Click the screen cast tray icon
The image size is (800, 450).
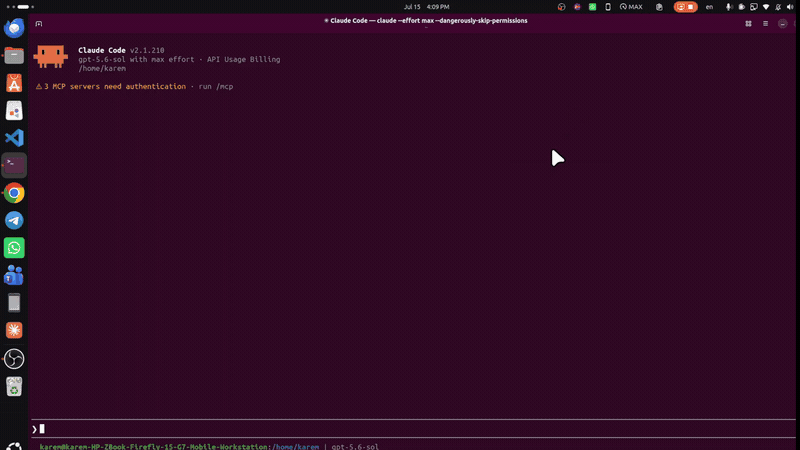(754, 7)
